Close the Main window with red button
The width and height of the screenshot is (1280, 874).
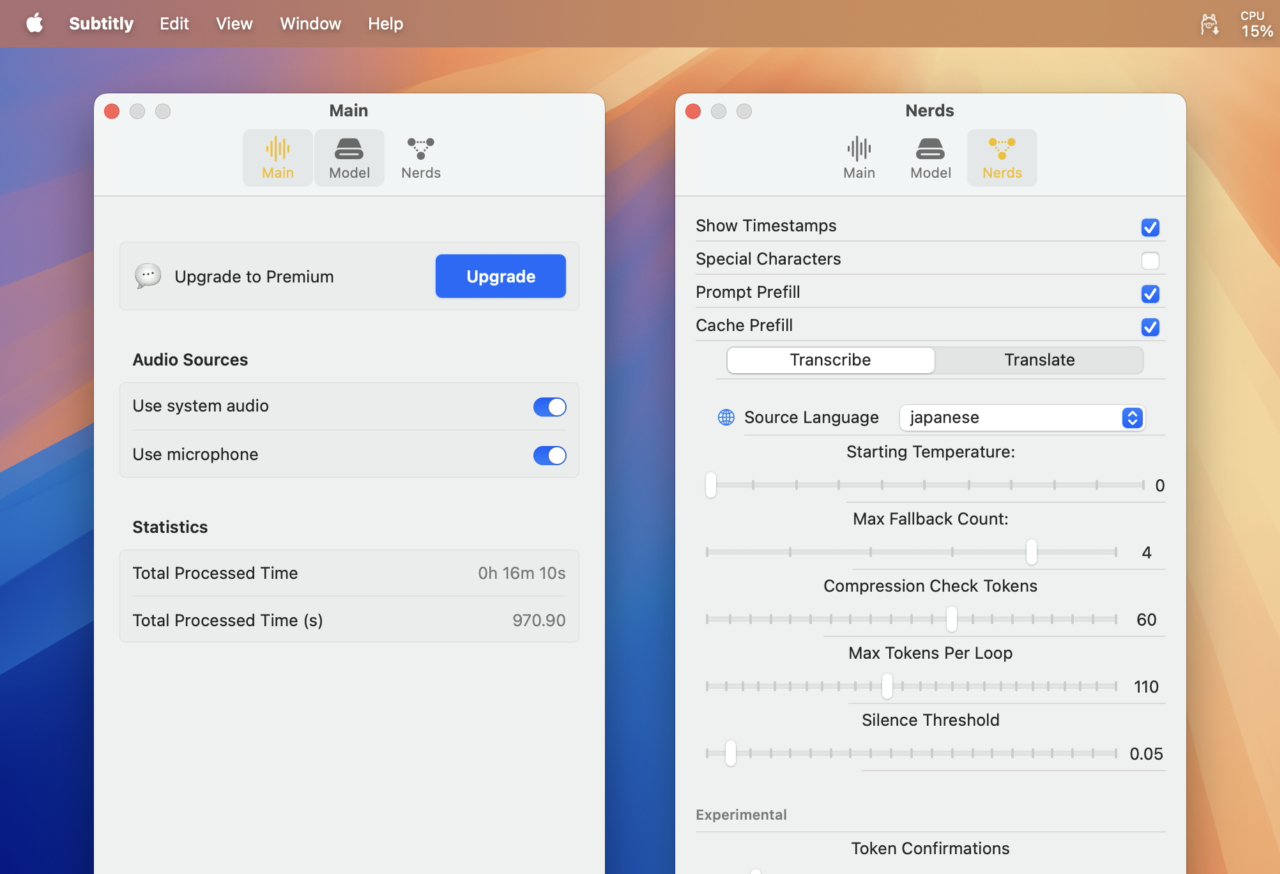click(112, 111)
